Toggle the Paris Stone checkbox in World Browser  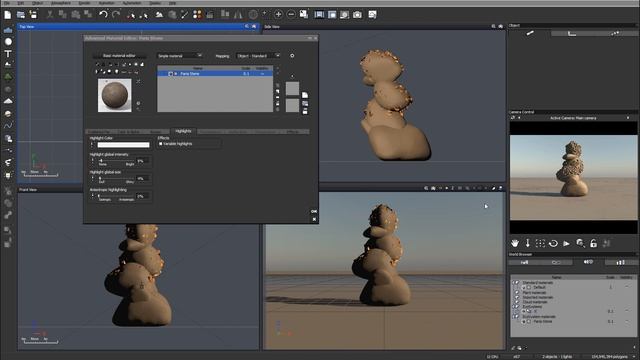[x=529, y=322]
